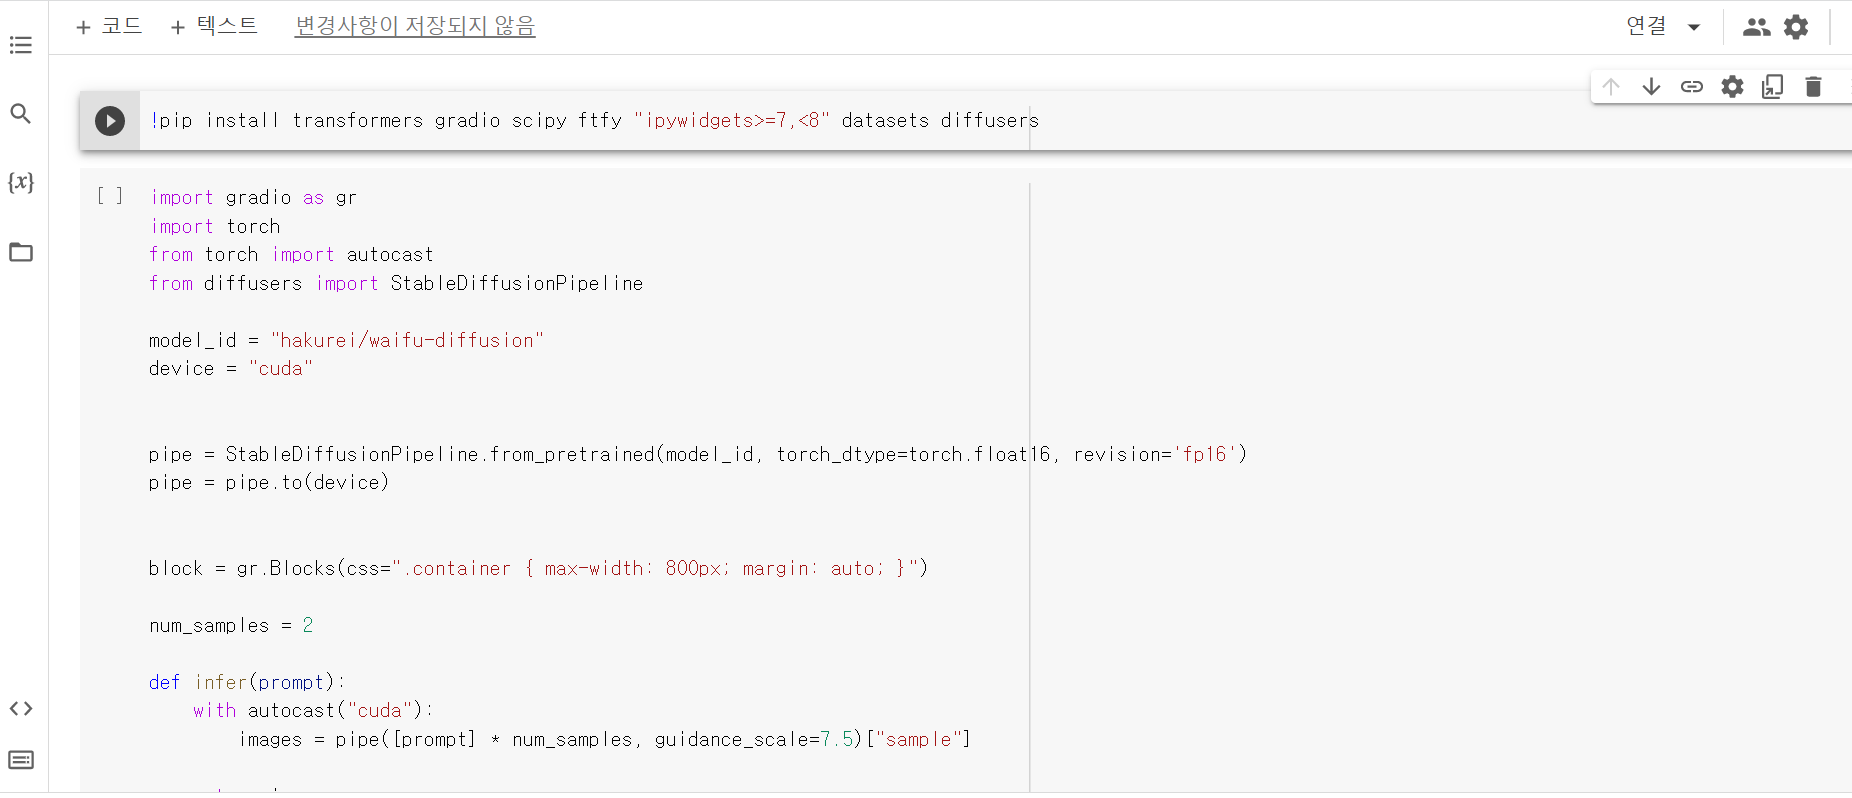
Task: Click the 연결 connect button
Action: 1646,26
